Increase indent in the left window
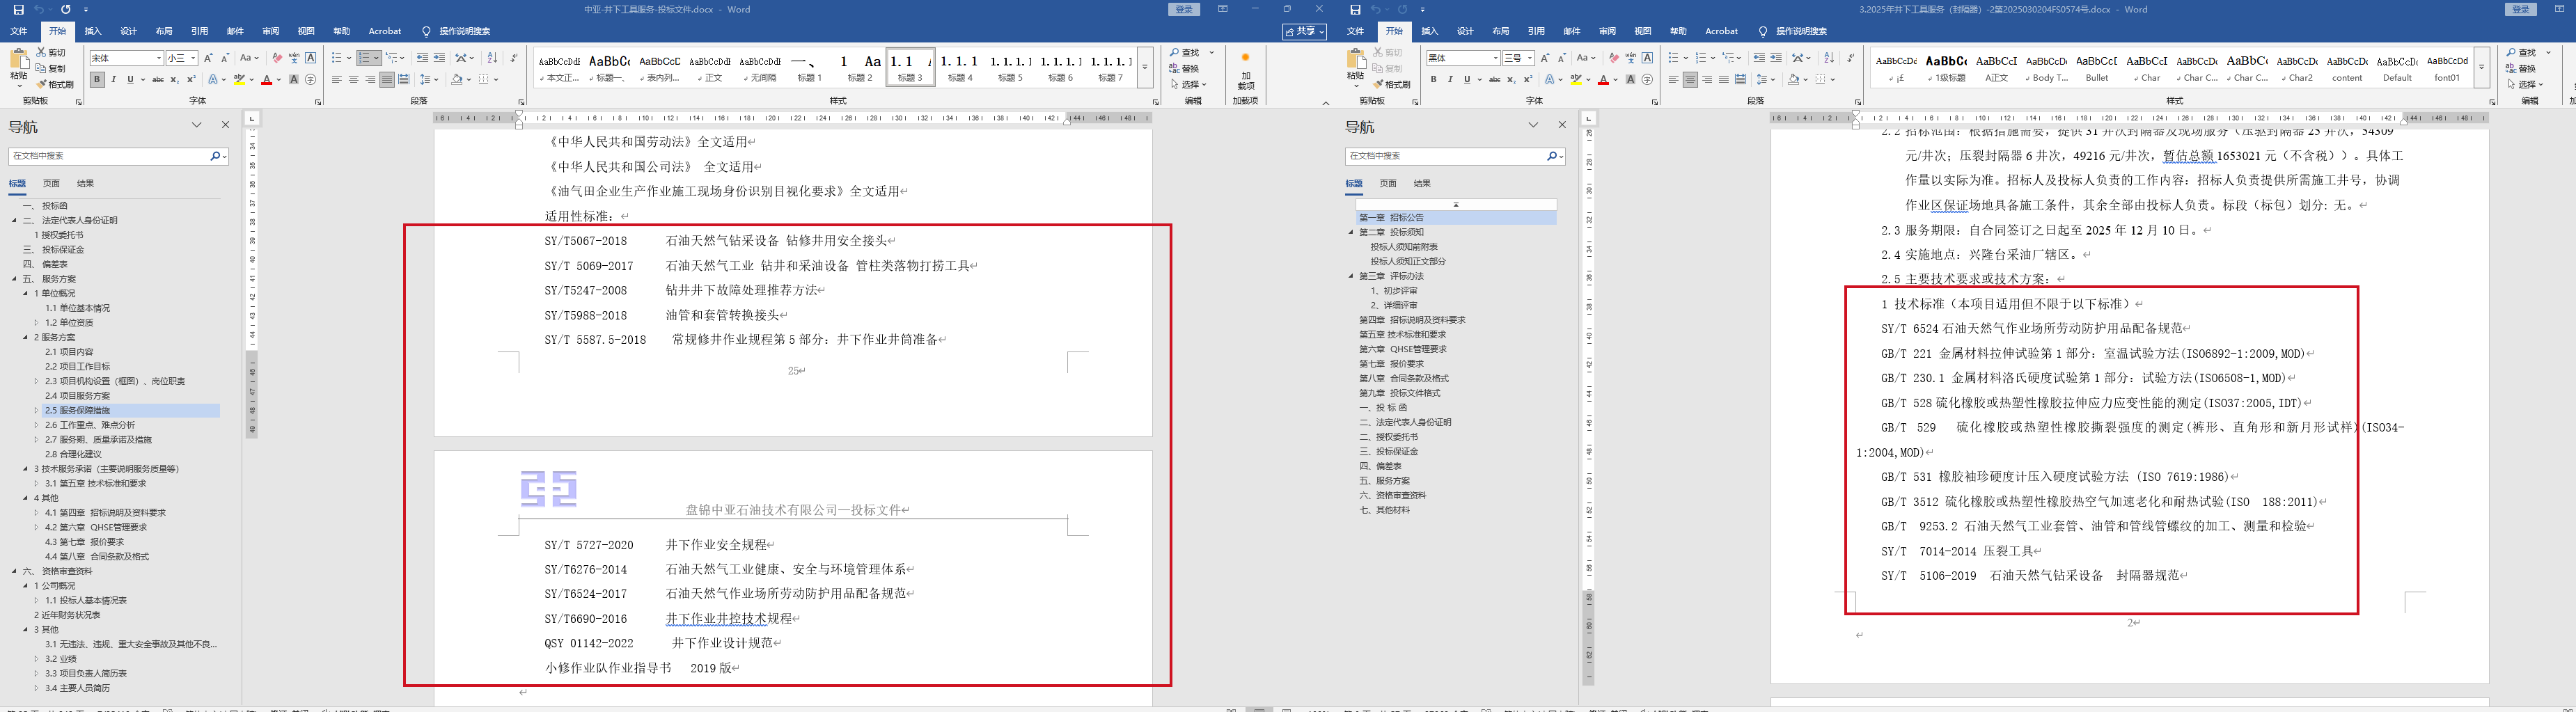This screenshot has width=2576, height=712. pos(439,58)
